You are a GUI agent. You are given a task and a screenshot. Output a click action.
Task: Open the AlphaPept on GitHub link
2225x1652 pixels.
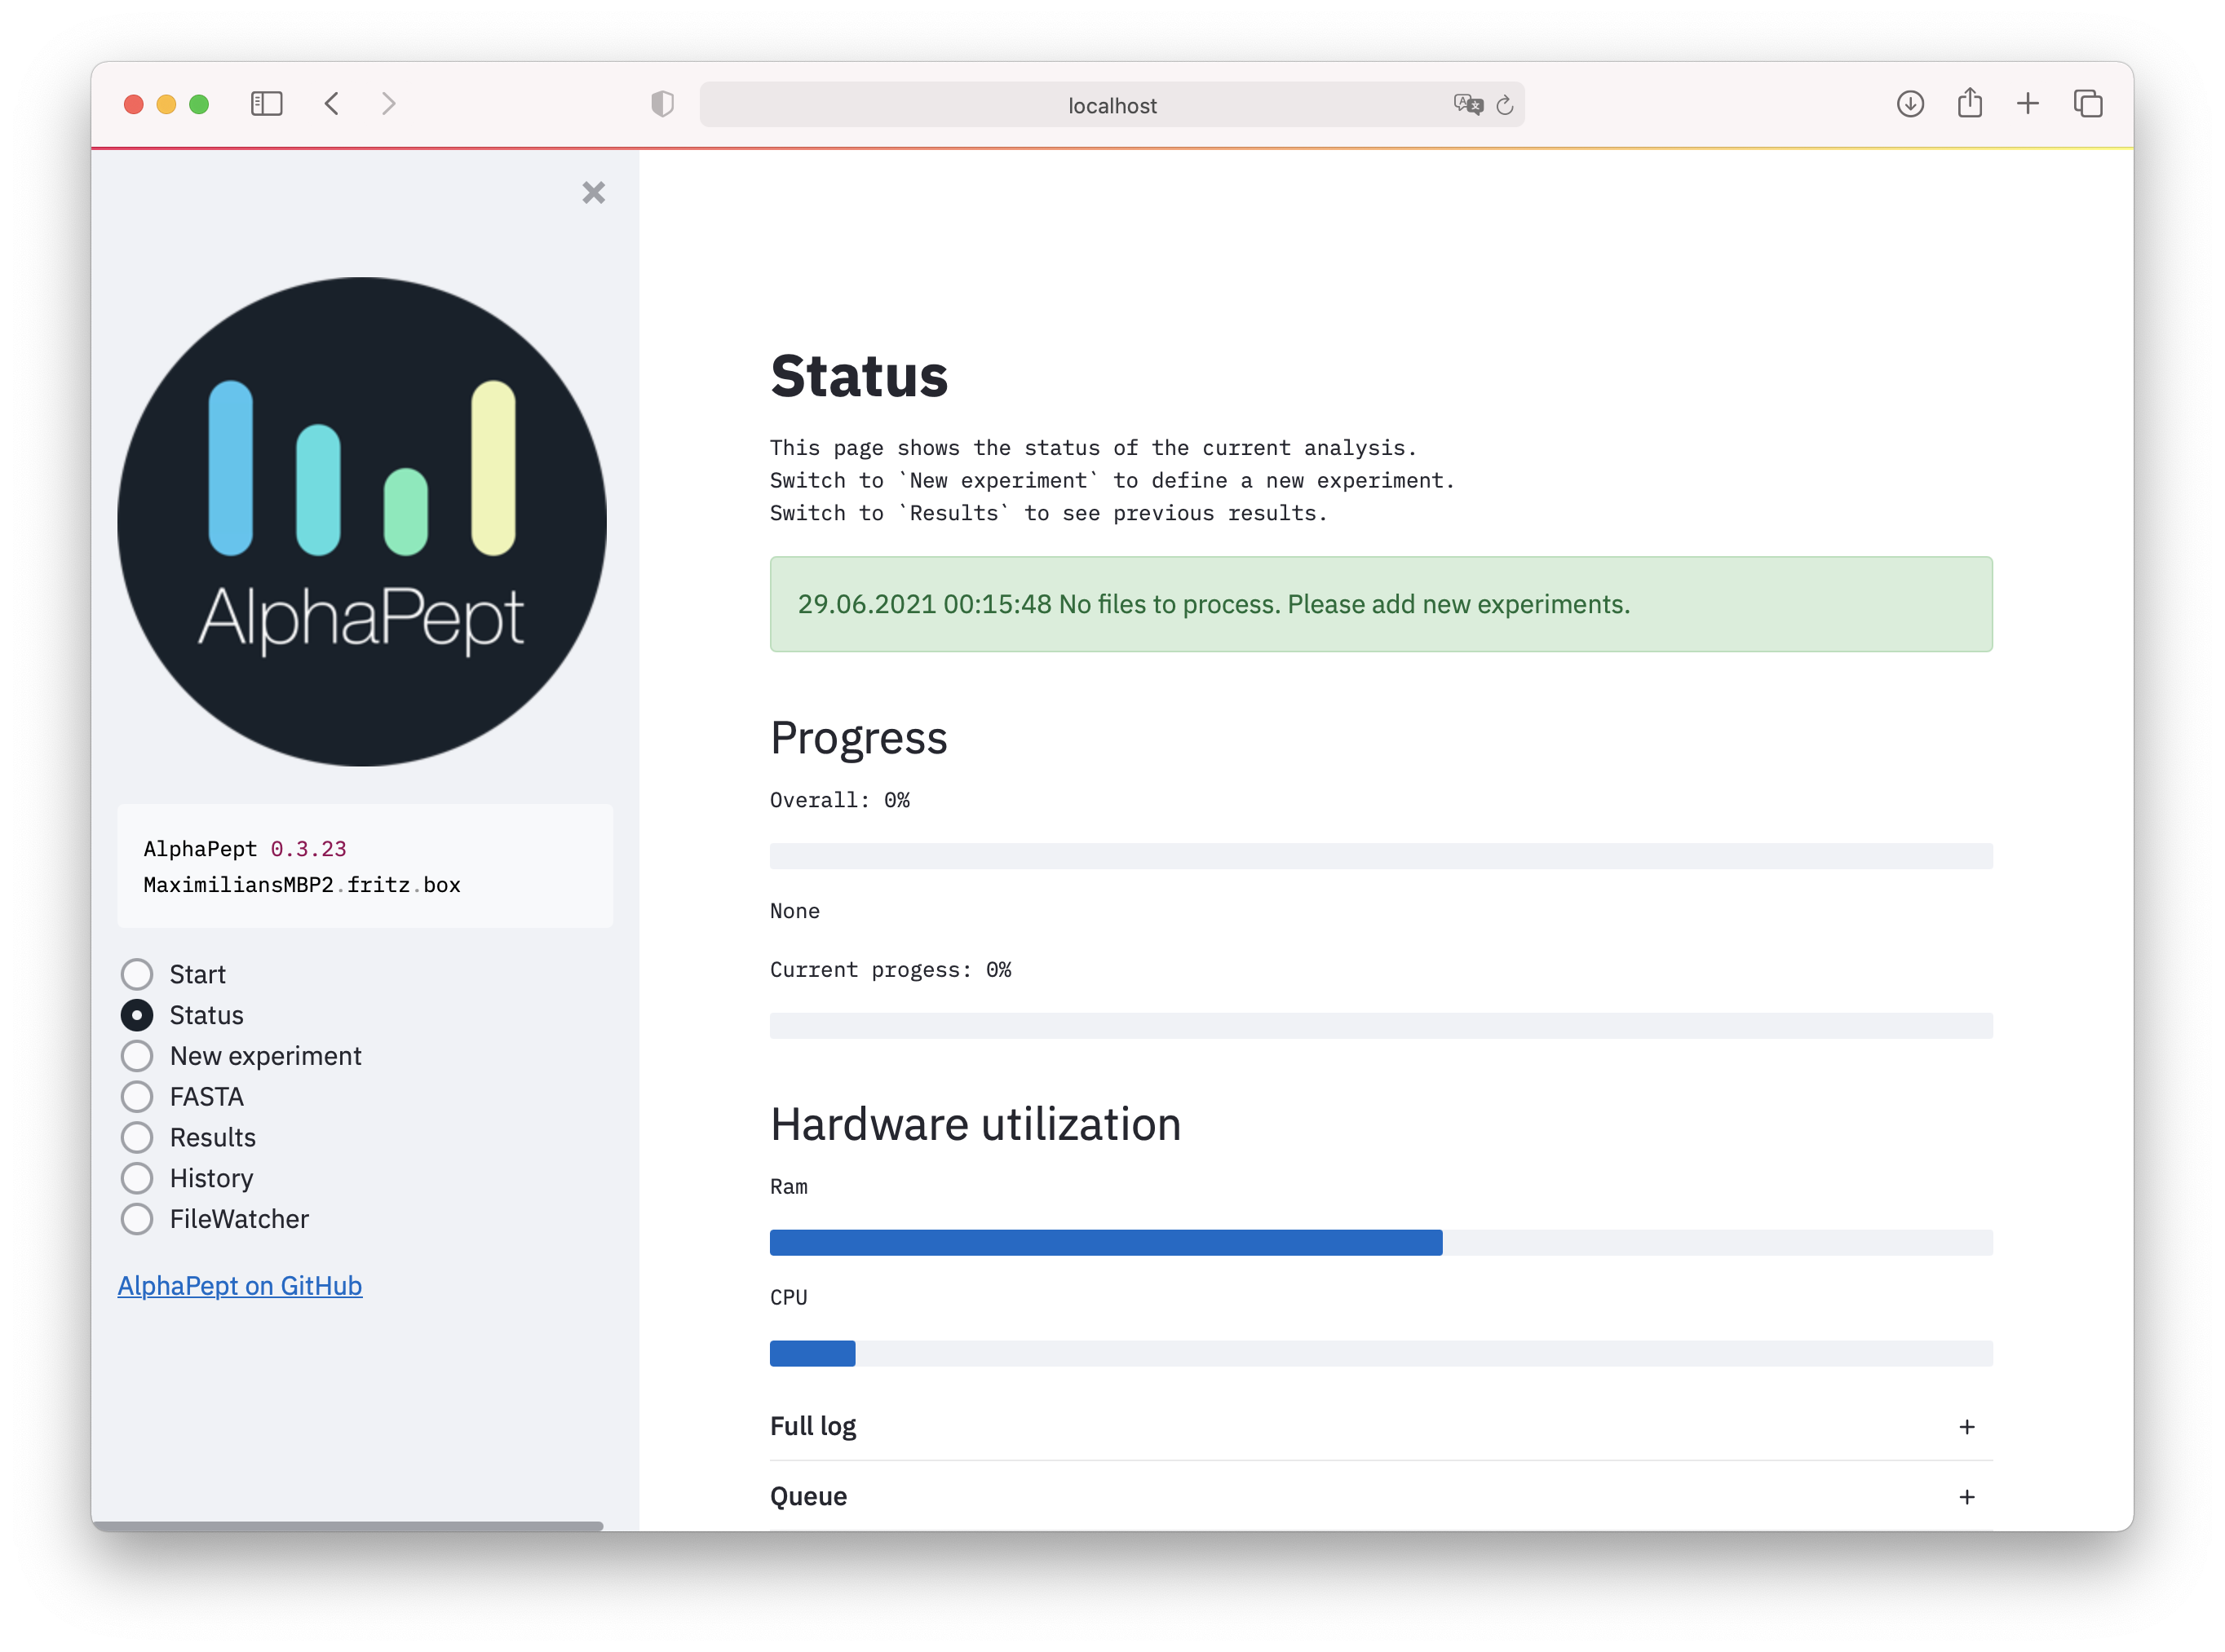tap(240, 1286)
